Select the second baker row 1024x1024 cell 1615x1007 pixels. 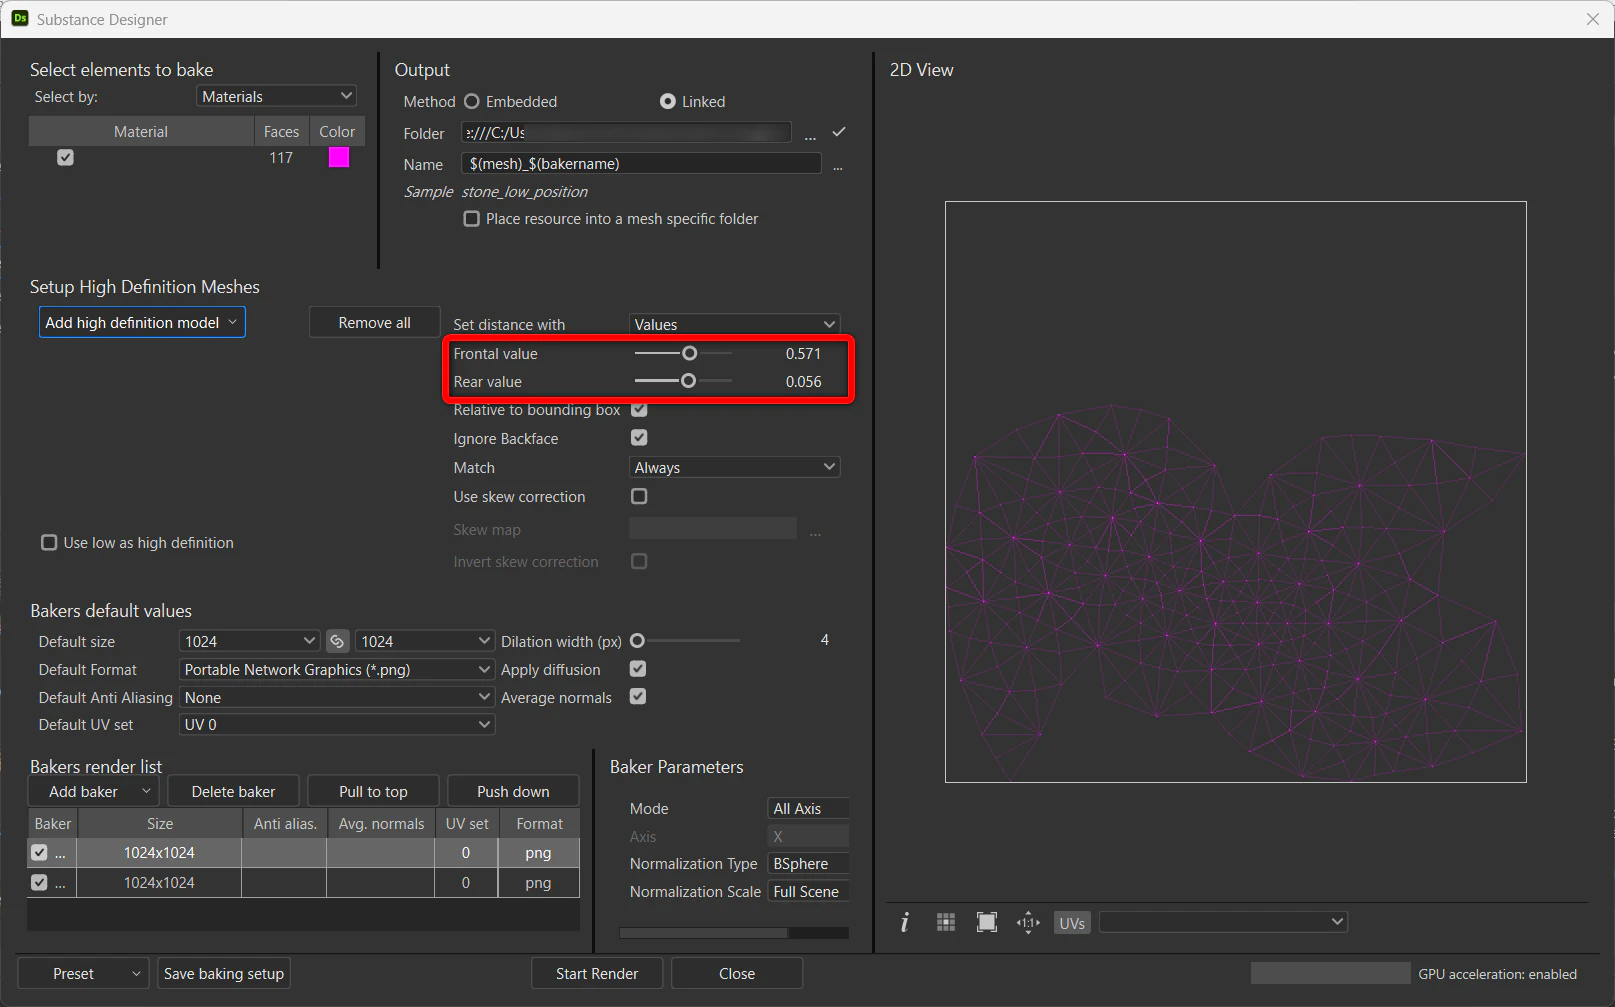pos(160,883)
